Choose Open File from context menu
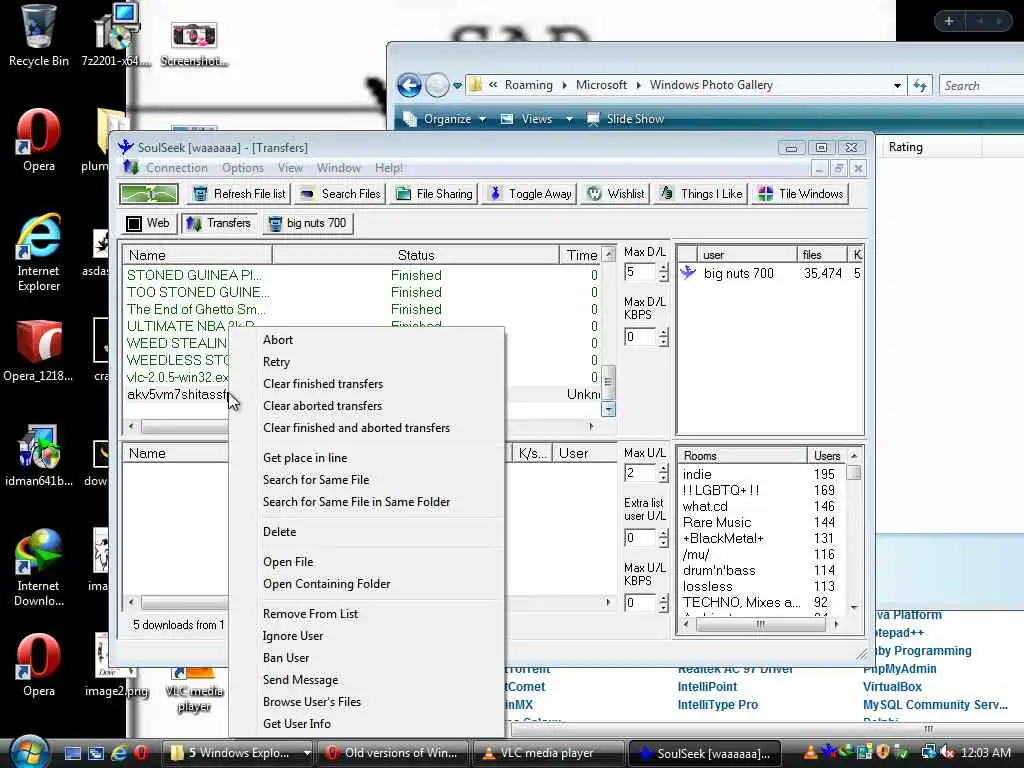The image size is (1024, 768). [x=367, y=562]
